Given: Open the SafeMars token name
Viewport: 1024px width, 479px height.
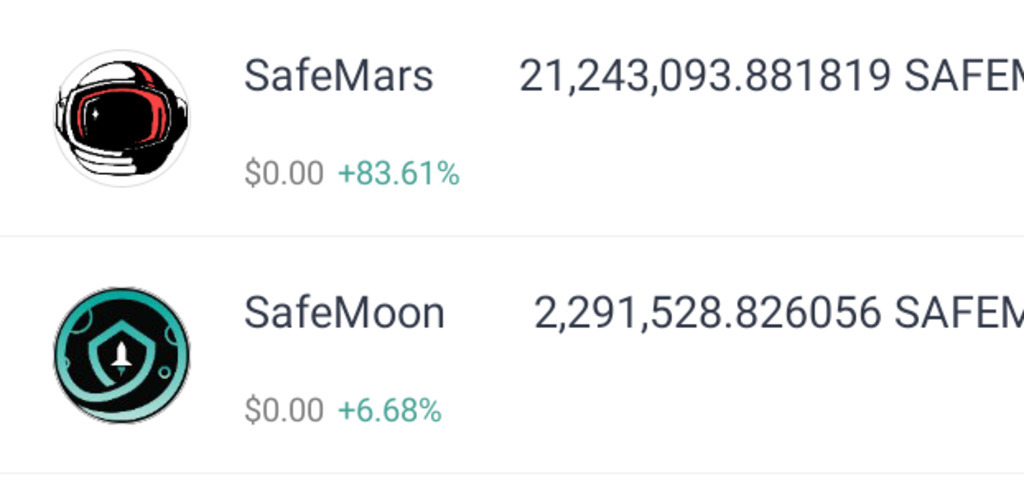Looking at the screenshot, I should point(338,76).
